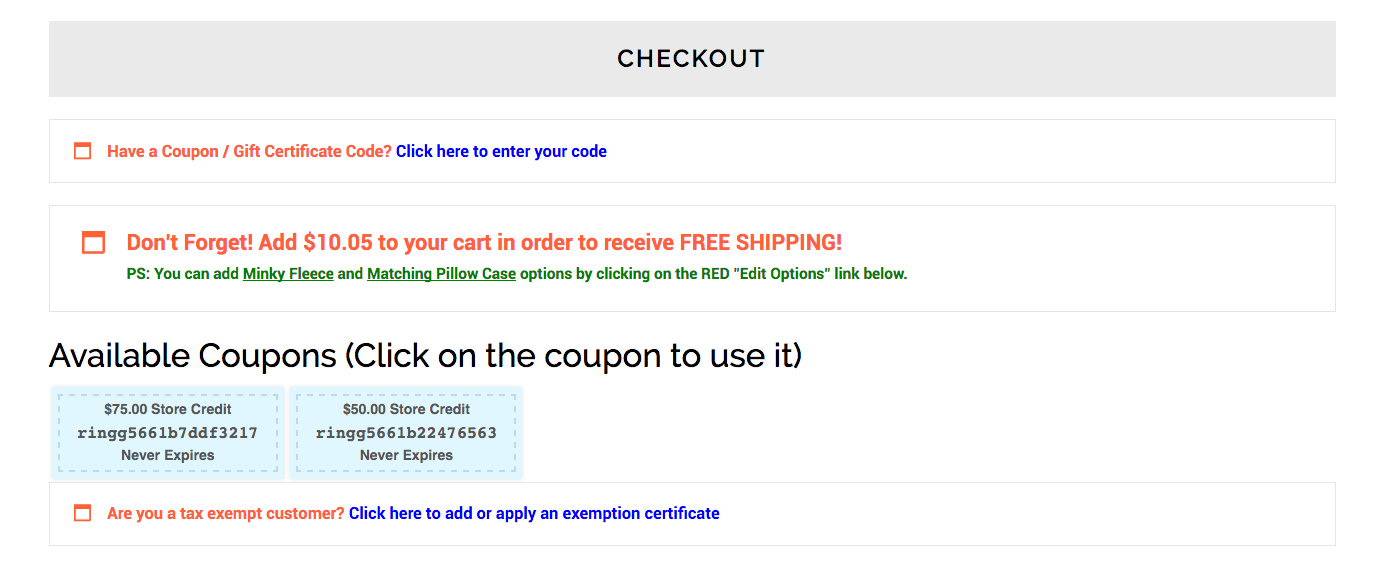Click the icon beside the coupon code prompt
This screenshot has width=1385, height=562.
click(x=83, y=151)
